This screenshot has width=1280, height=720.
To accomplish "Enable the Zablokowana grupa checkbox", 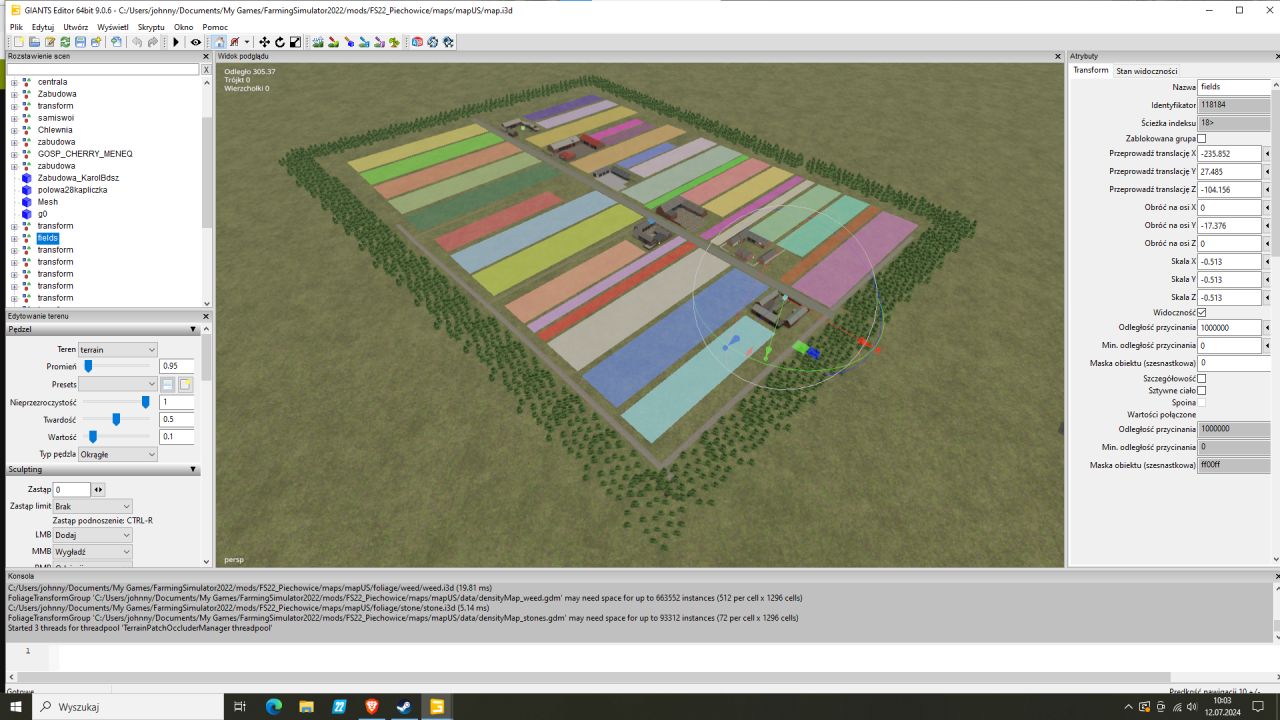I will pos(1202,138).
